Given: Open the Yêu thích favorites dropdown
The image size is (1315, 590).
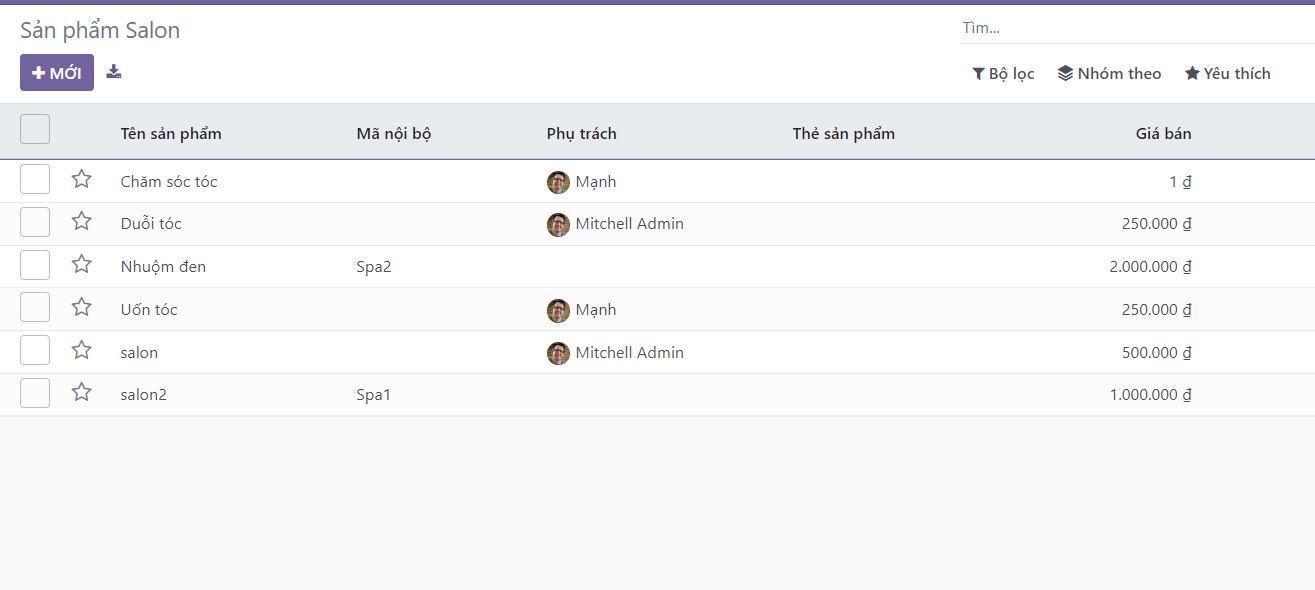Looking at the screenshot, I should pyautogui.click(x=1227, y=74).
